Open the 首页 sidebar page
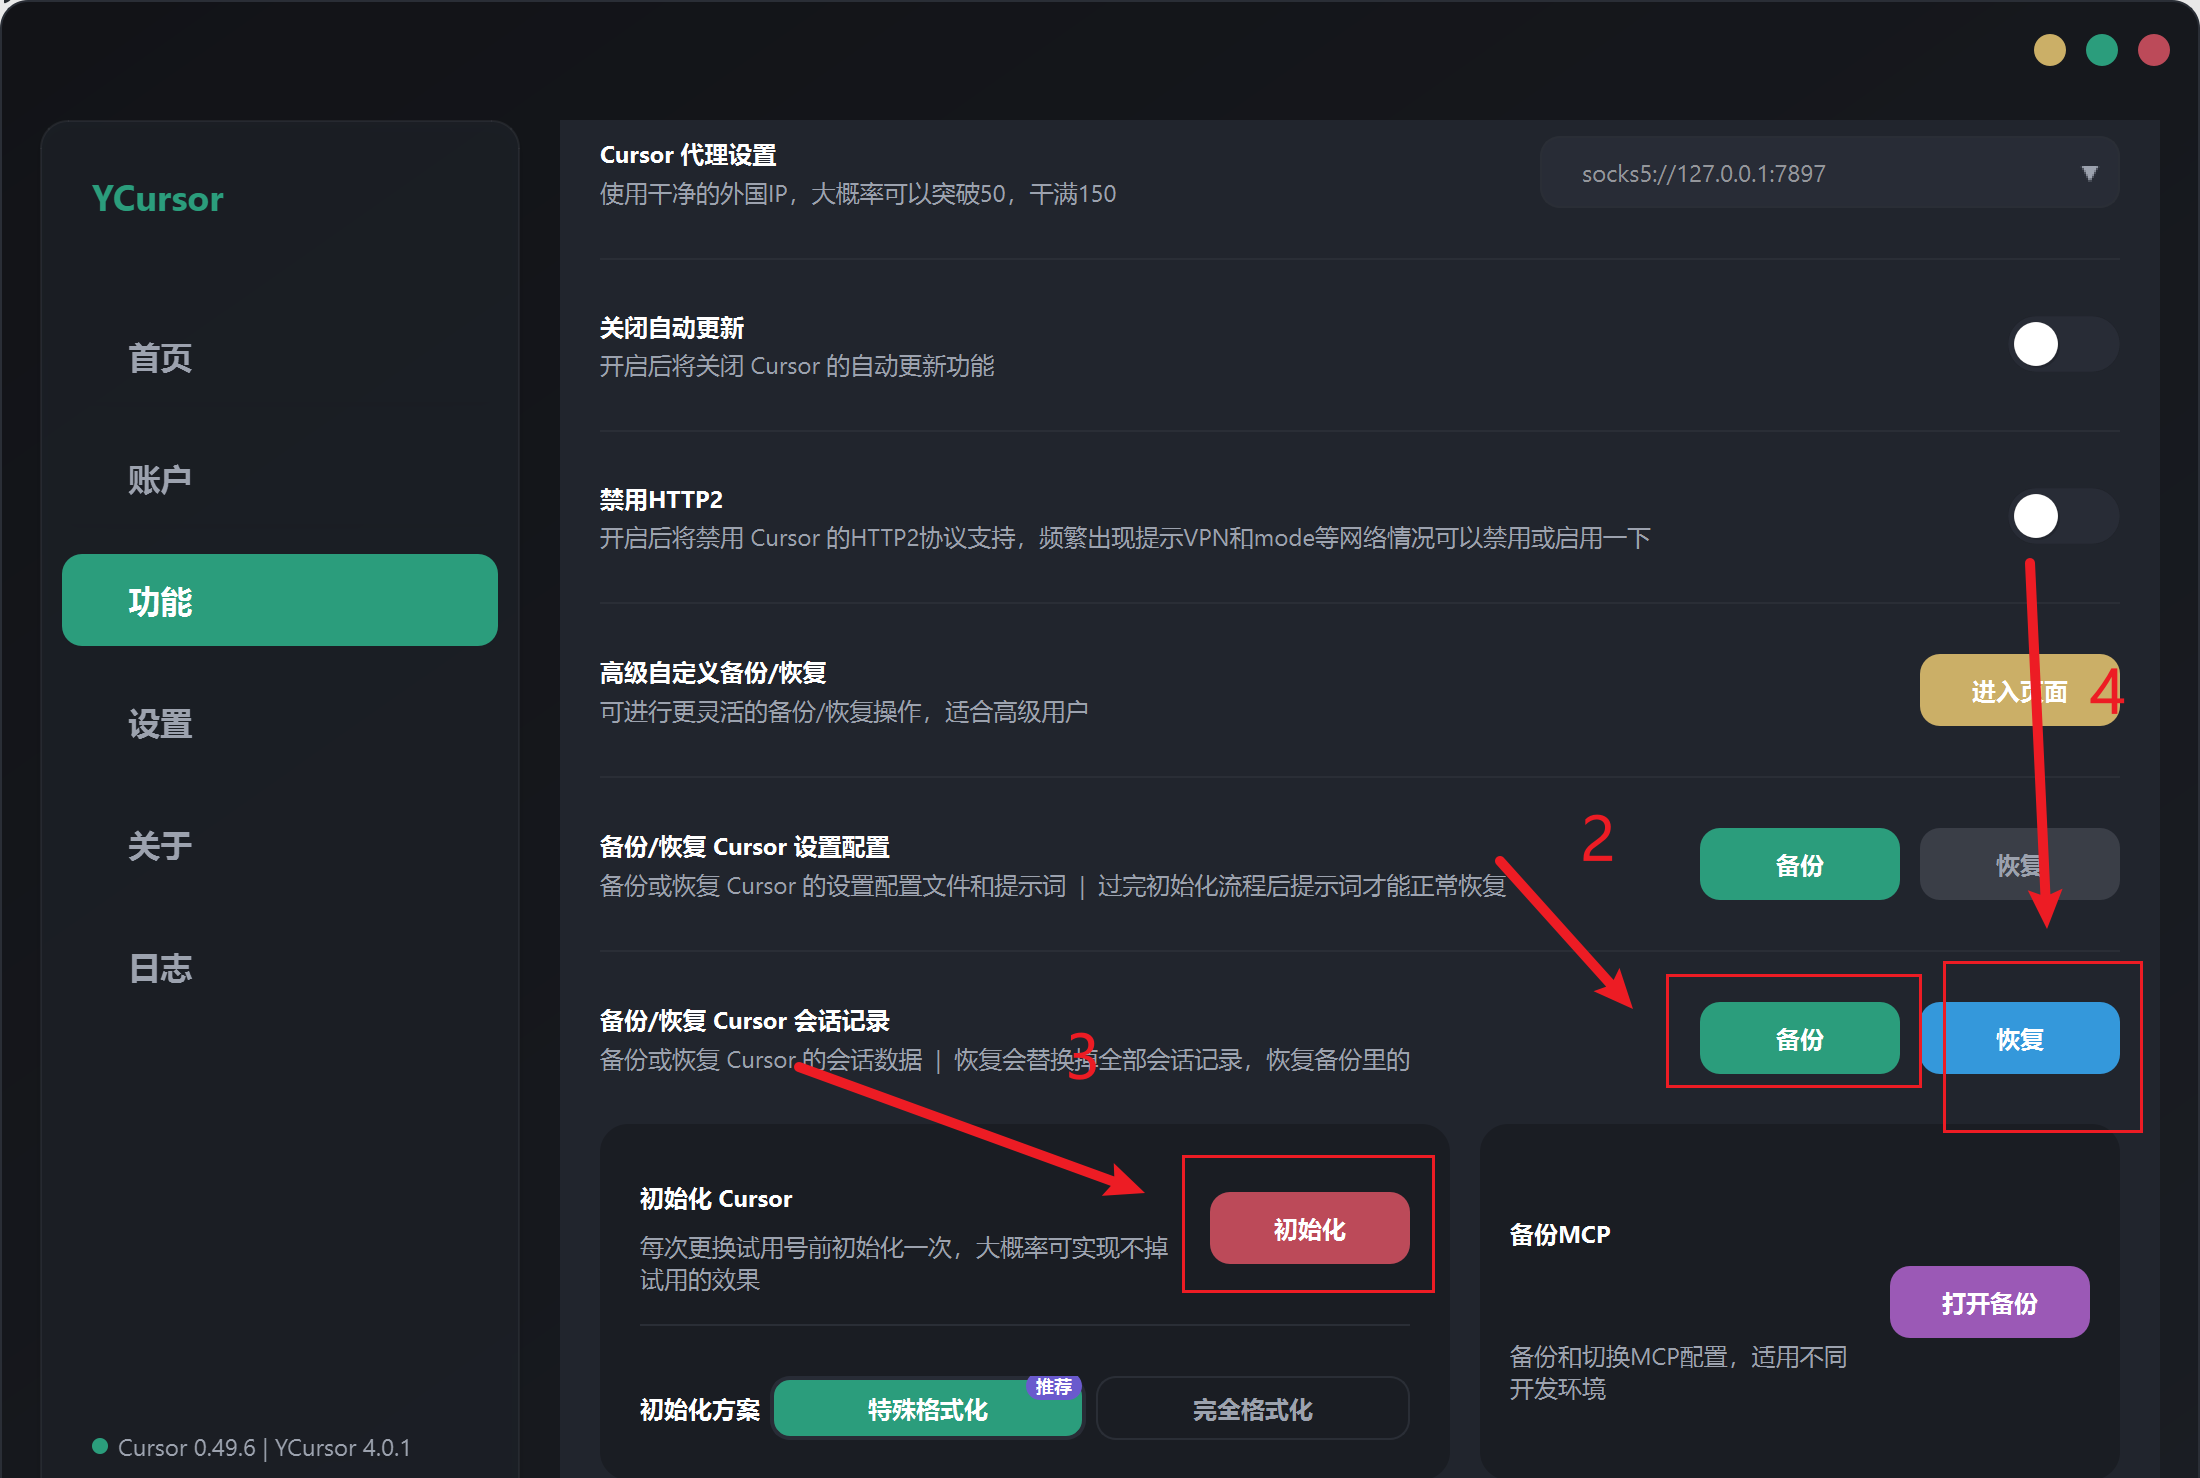 pos(160,358)
